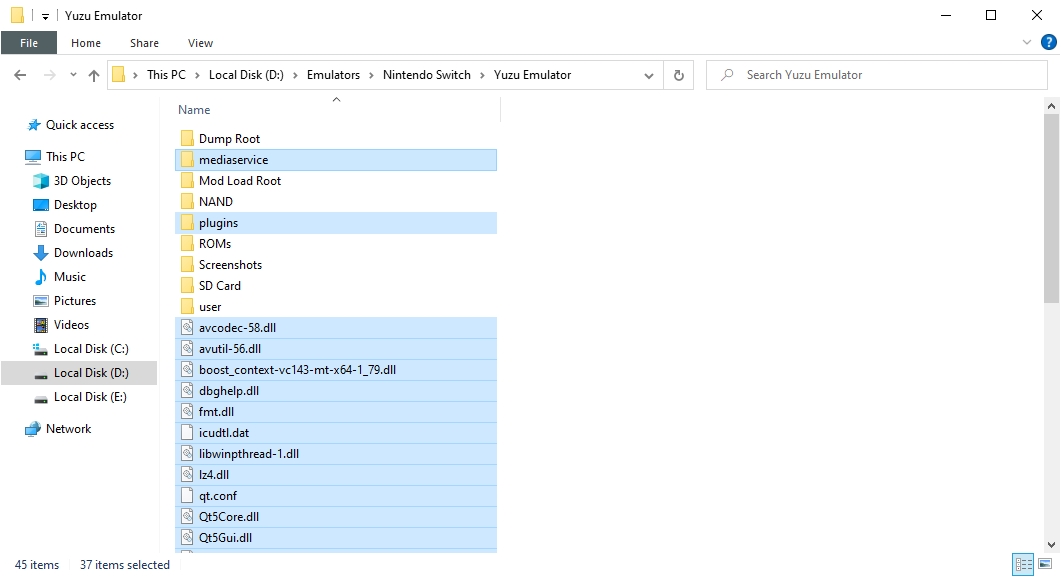
Task: Select fmt.dll file icon
Action: pyautogui.click(x=187, y=411)
